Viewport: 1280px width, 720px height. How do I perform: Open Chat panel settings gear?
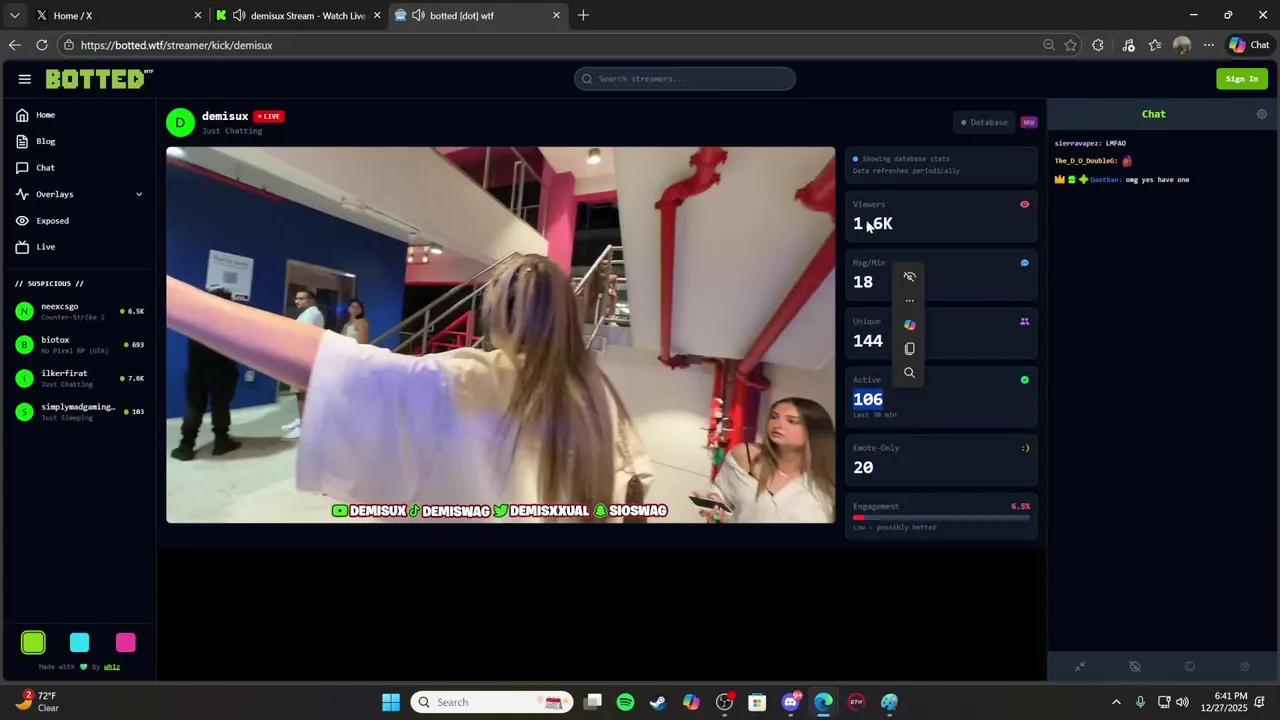[x=1261, y=114]
